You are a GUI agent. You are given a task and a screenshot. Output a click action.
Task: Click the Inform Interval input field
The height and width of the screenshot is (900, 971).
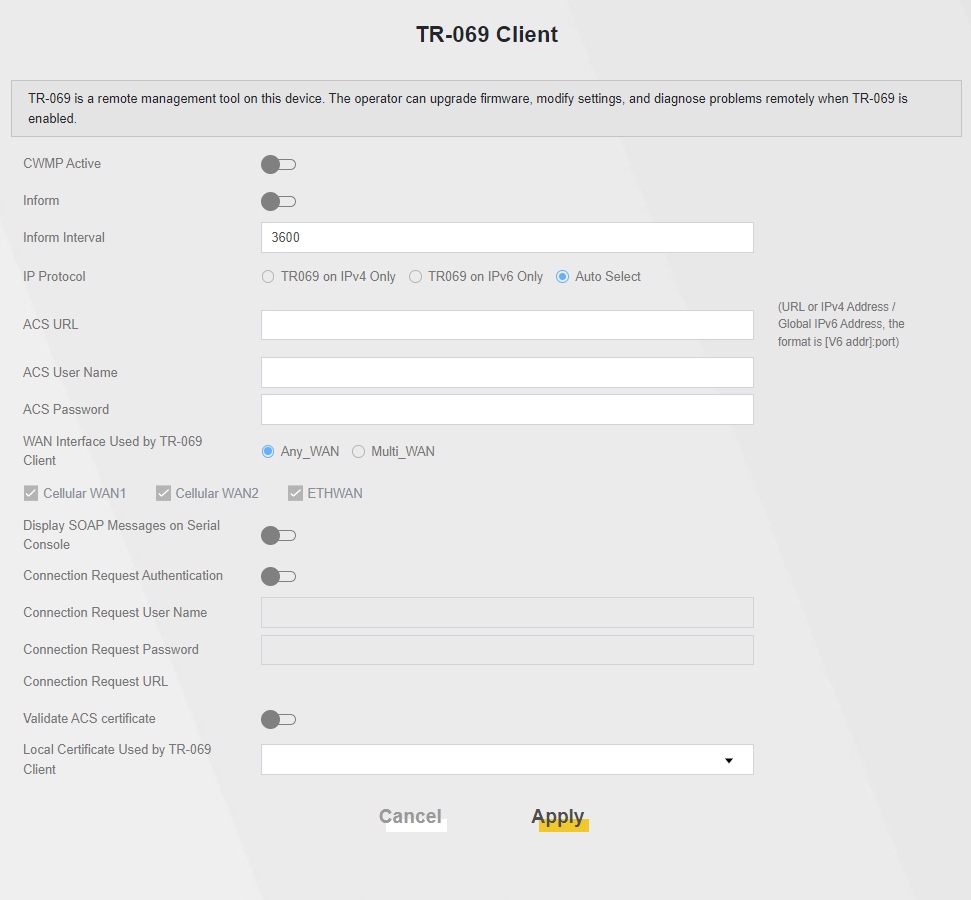point(506,238)
